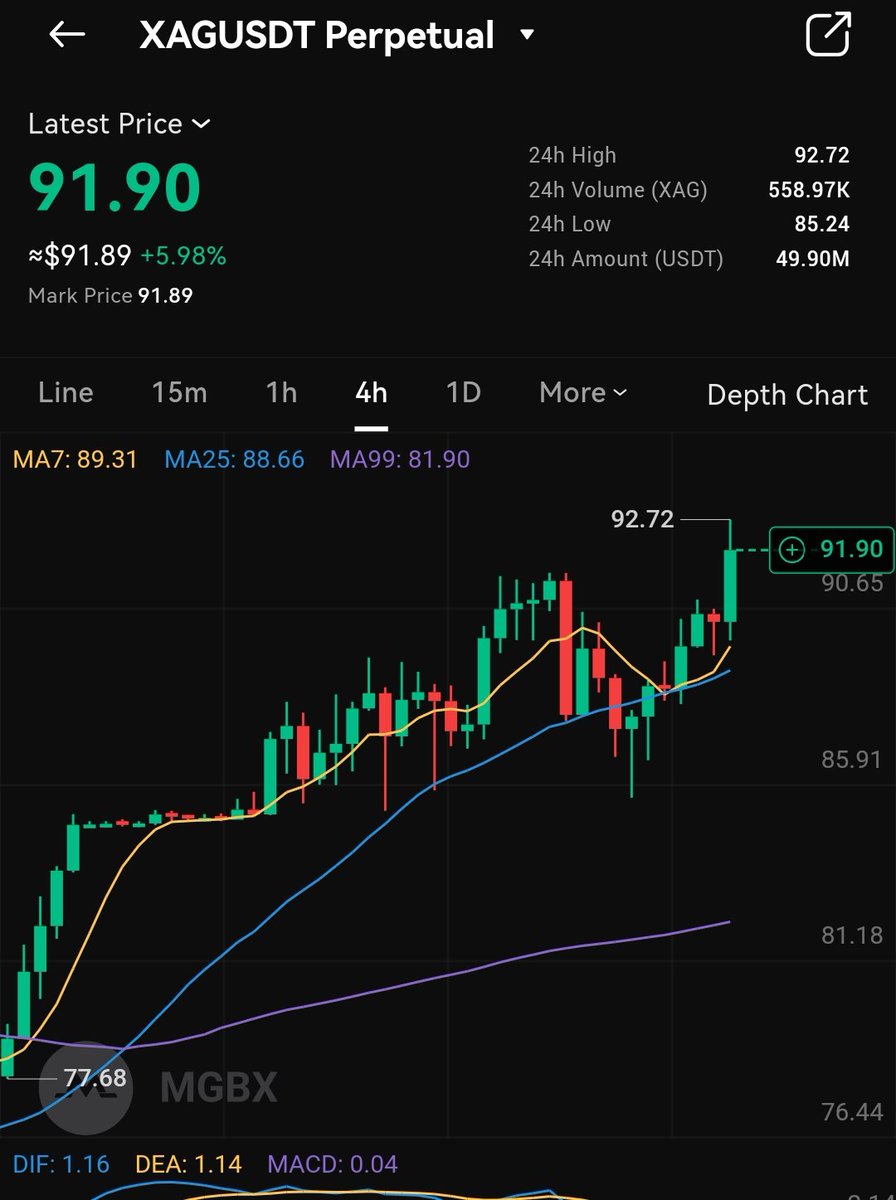The width and height of the screenshot is (896, 1200).
Task: Open the Depth Chart view
Action: point(787,395)
